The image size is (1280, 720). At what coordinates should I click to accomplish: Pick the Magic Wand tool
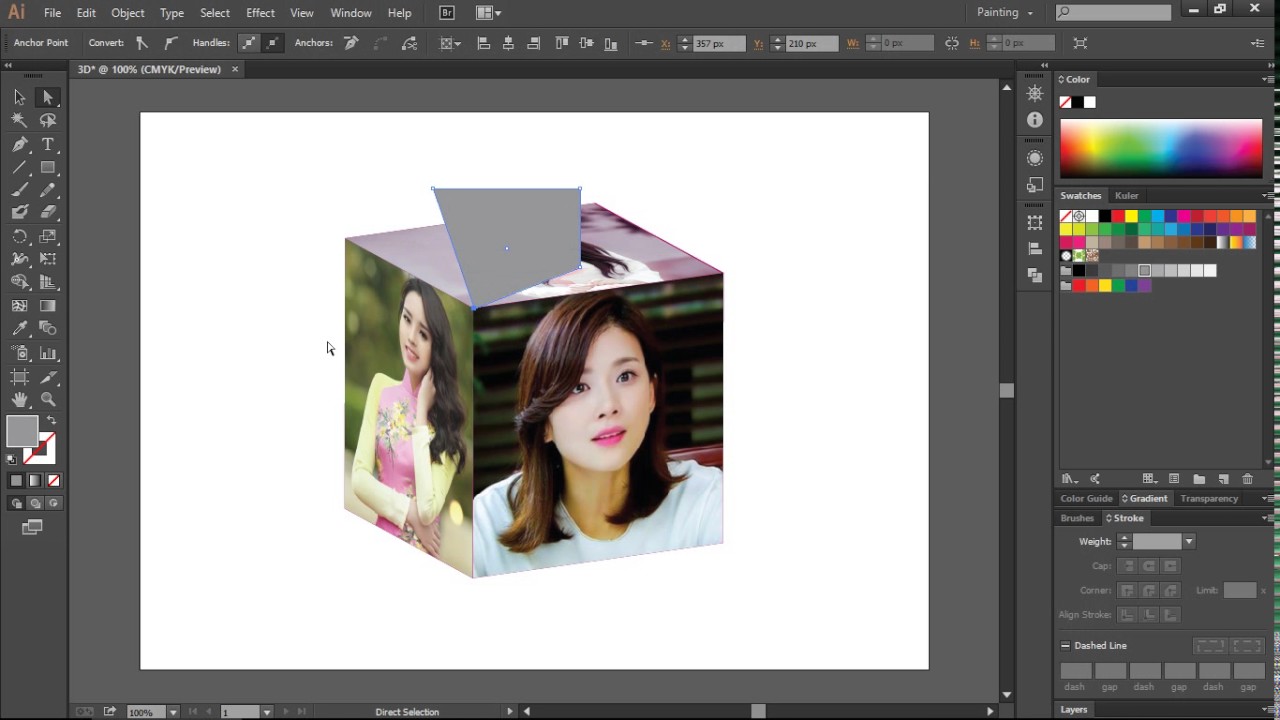[x=19, y=120]
